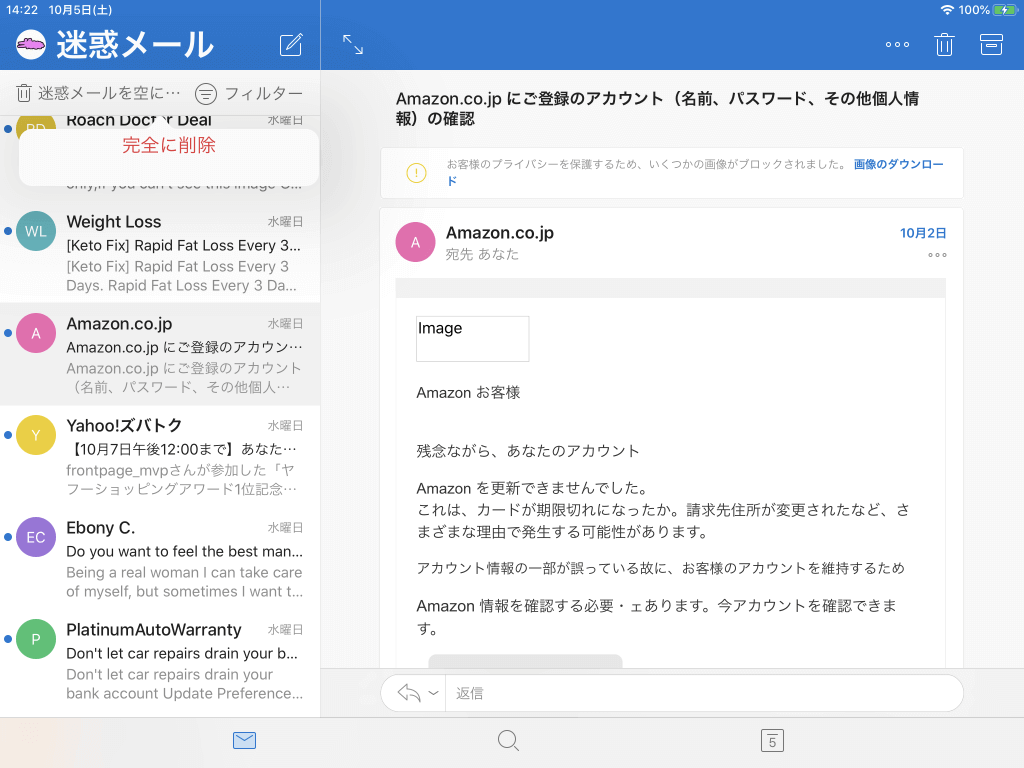The width and height of the screenshot is (1024, 768).
Task: Expand the message to full screen
Action: point(353,44)
